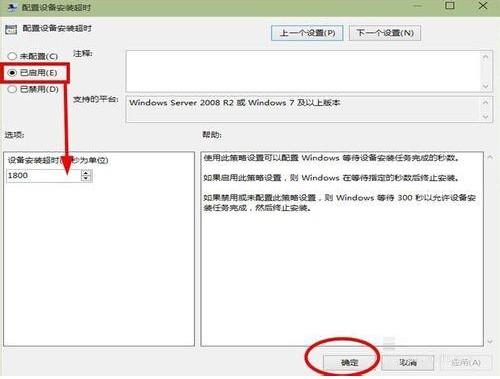Screen dimensions: 500x379
Task: Click up arrow of comment box scrollbar
Action: [486, 57]
